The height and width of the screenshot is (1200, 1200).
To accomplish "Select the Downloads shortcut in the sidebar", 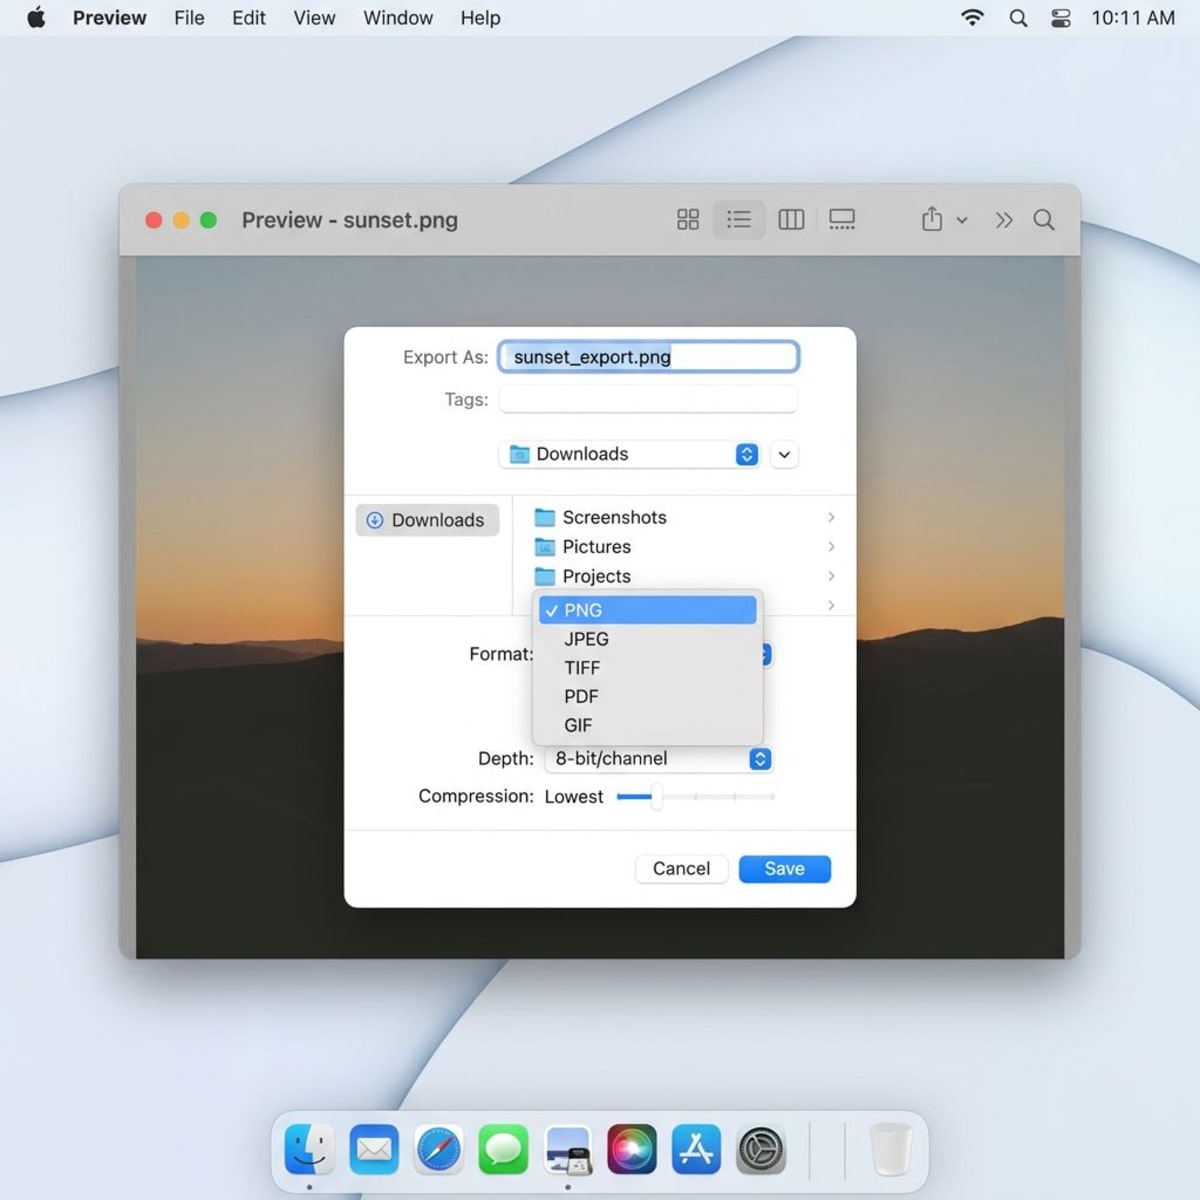I will (x=427, y=520).
